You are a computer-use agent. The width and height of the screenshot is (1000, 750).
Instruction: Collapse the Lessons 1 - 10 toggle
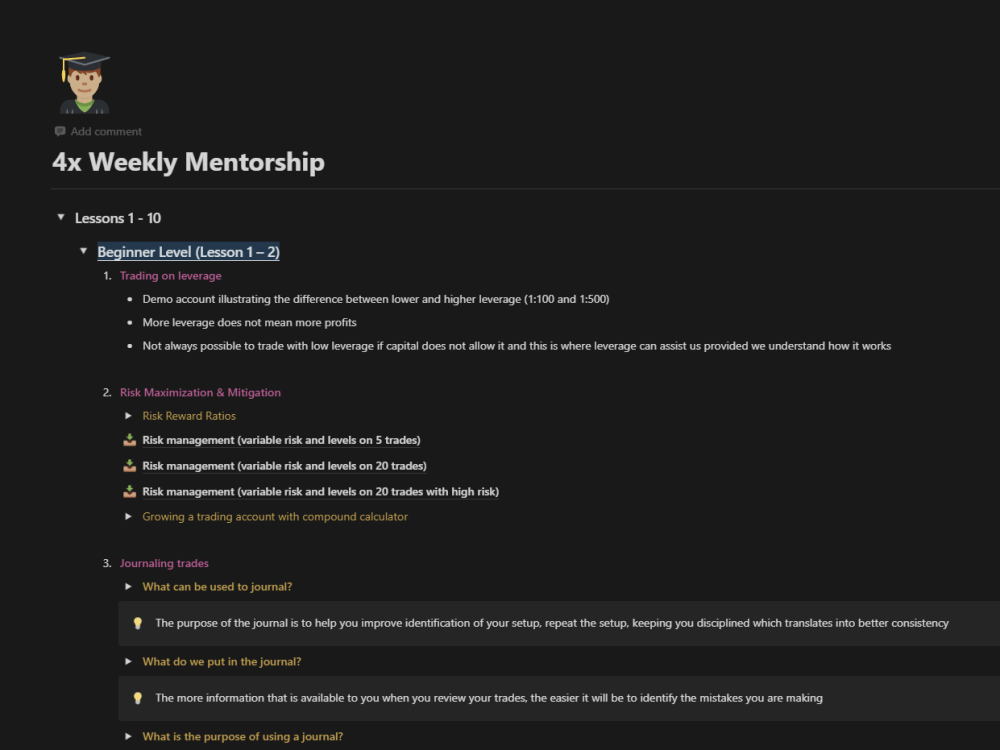60,217
